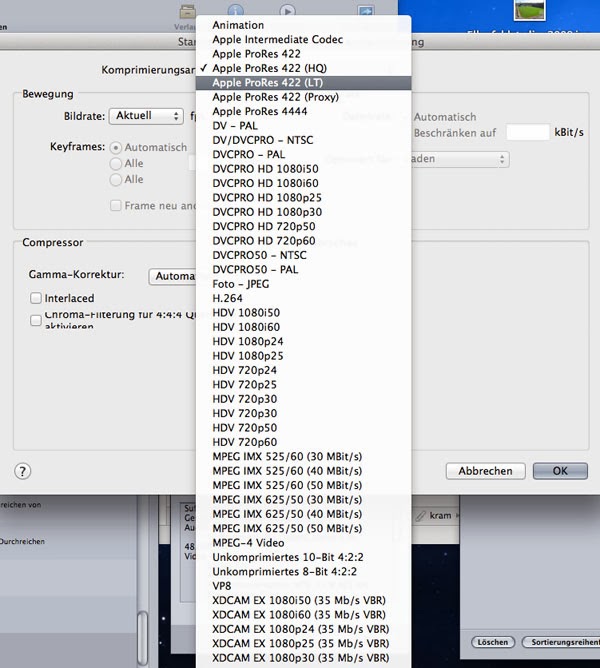Choose DVCPRO HD 720p50
The width and height of the screenshot is (600, 668).
(x=303, y=226)
